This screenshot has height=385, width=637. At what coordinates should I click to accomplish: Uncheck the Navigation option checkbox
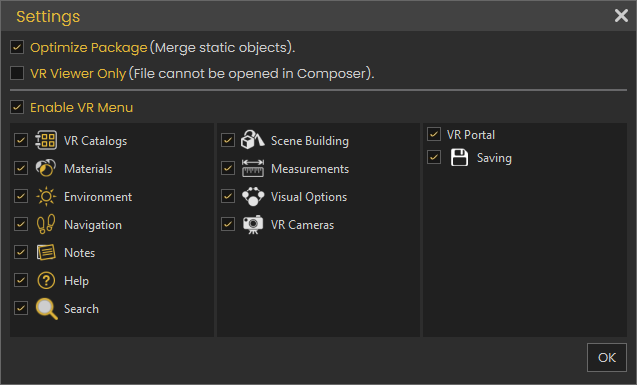click(x=21, y=224)
